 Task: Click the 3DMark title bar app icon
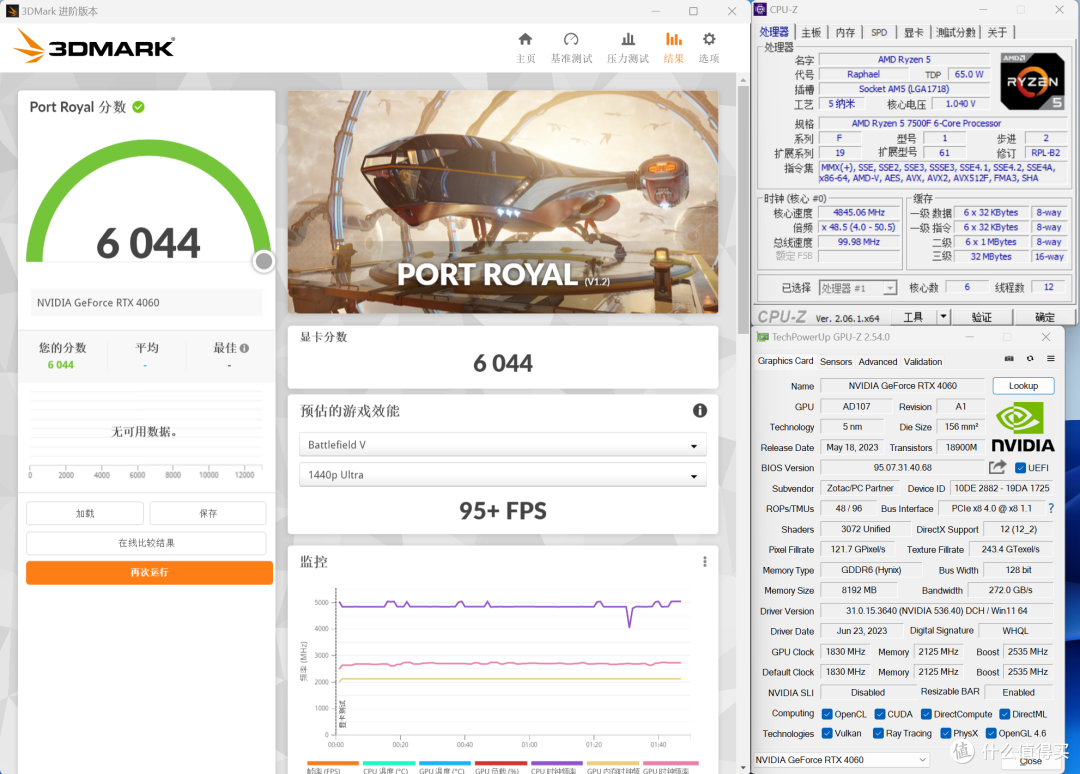(12, 11)
